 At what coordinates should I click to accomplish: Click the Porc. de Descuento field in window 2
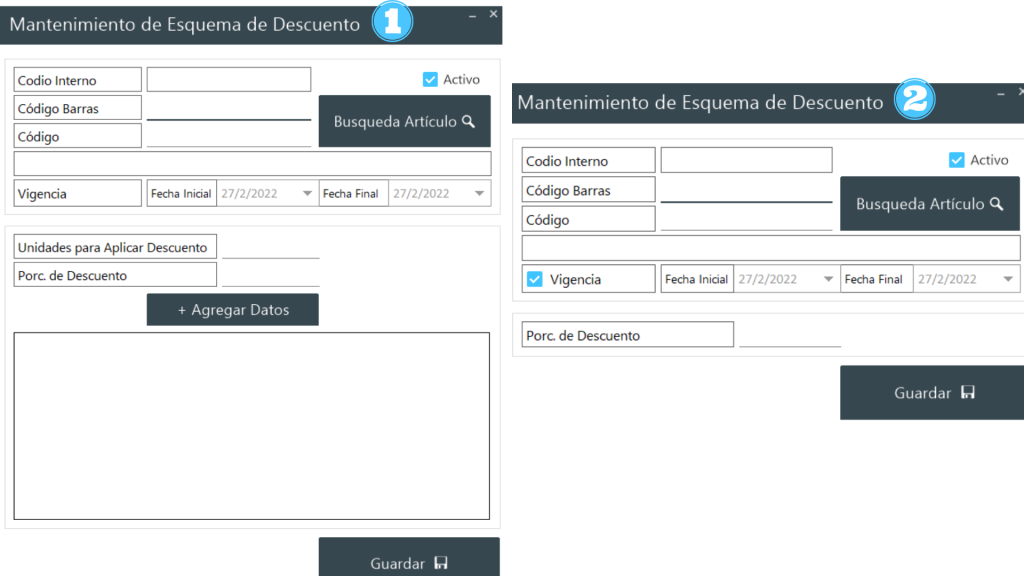tap(790, 335)
